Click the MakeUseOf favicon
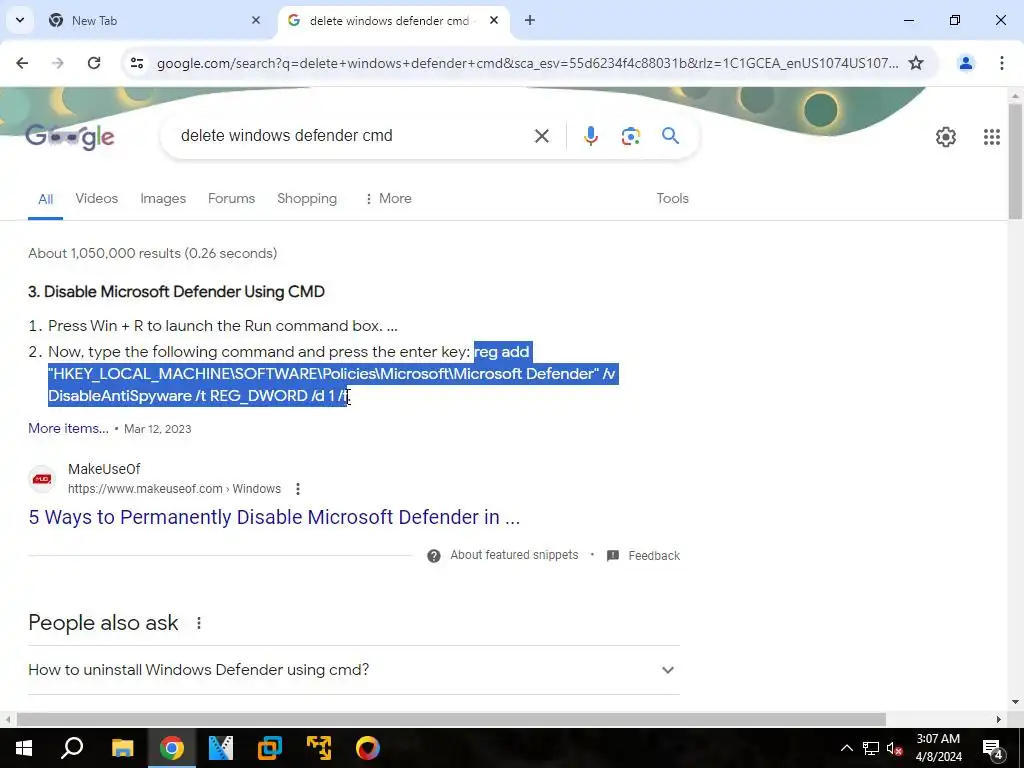This screenshot has height=768, width=1024. pos(42,479)
